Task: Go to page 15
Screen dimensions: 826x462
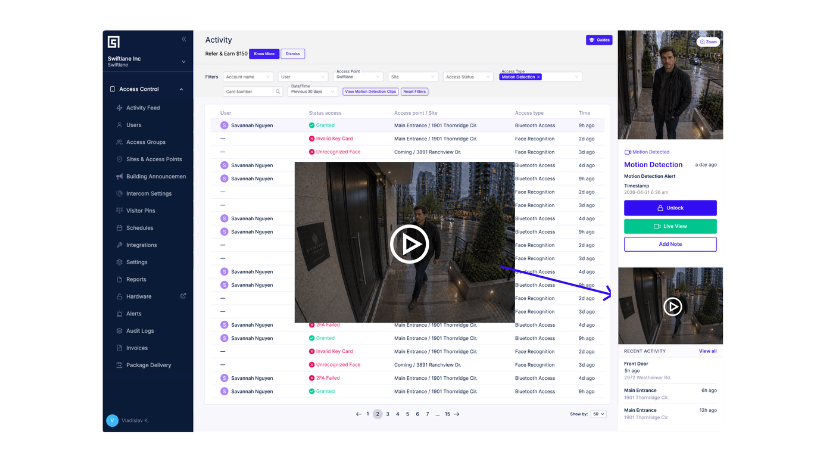Action: 447,414
